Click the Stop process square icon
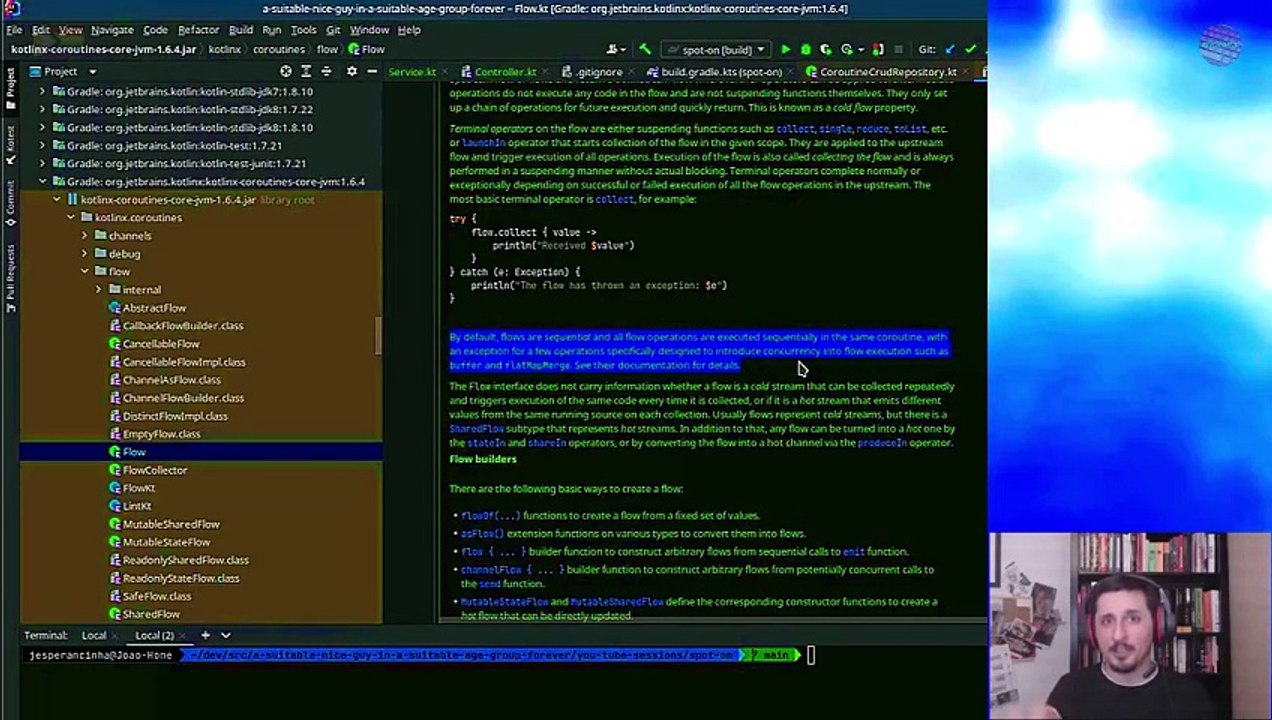The width and height of the screenshot is (1272, 720). point(898,49)
